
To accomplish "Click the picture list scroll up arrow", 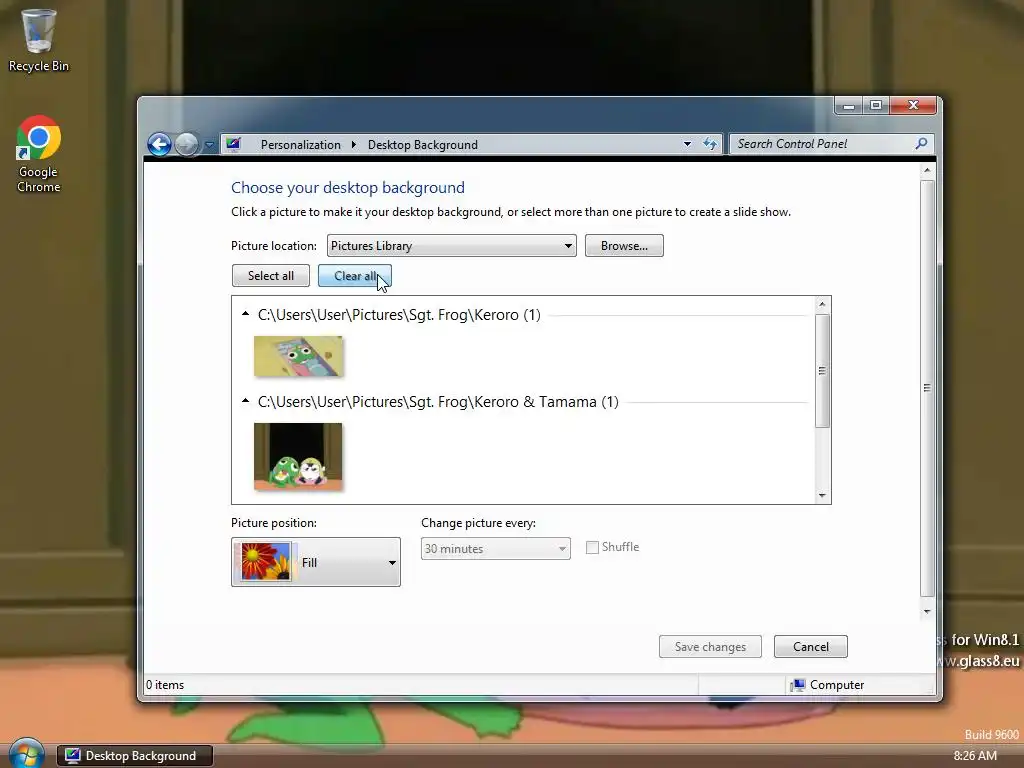I will click(x=822, y=304).
